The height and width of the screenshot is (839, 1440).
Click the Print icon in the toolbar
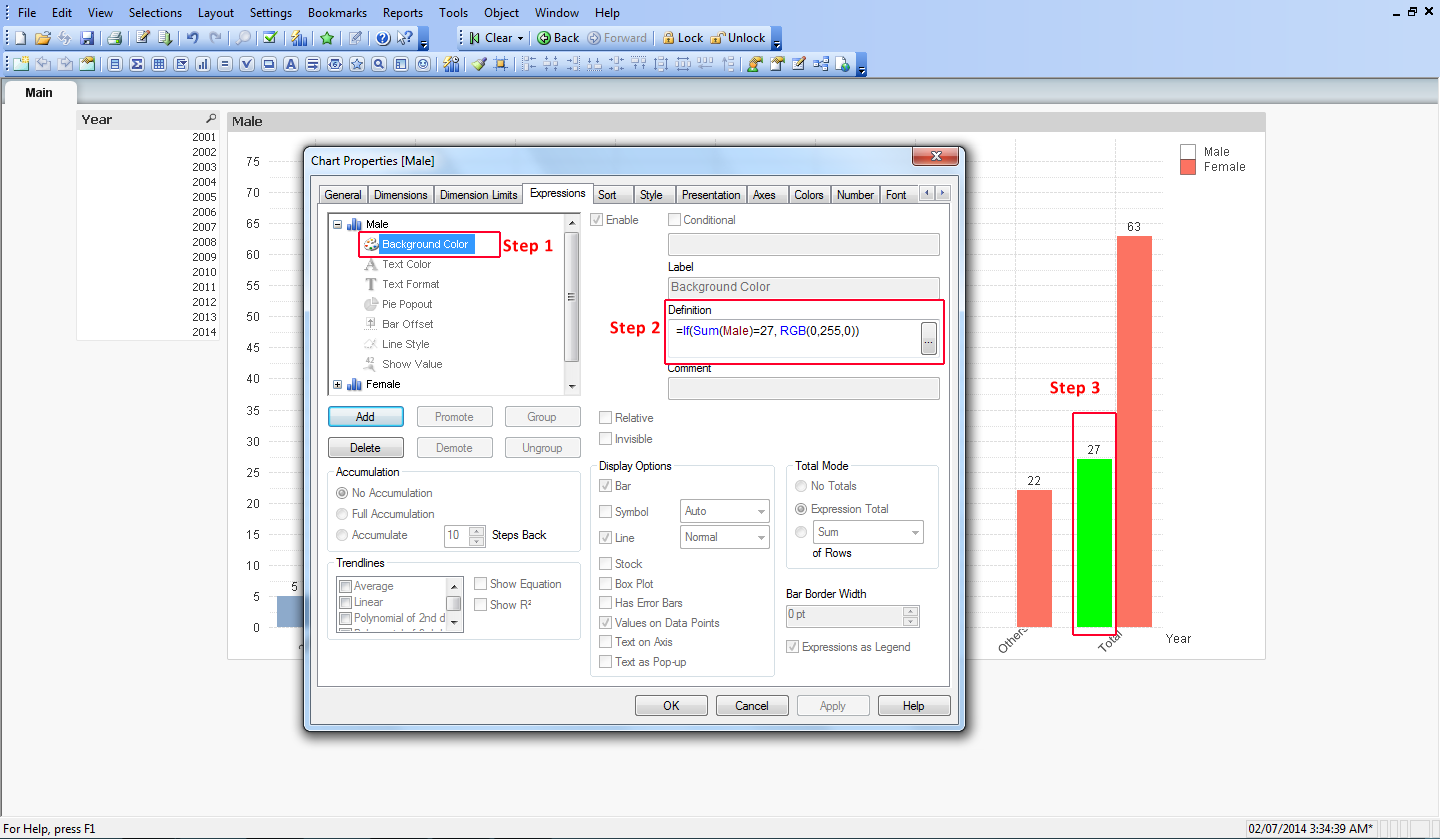114,38
